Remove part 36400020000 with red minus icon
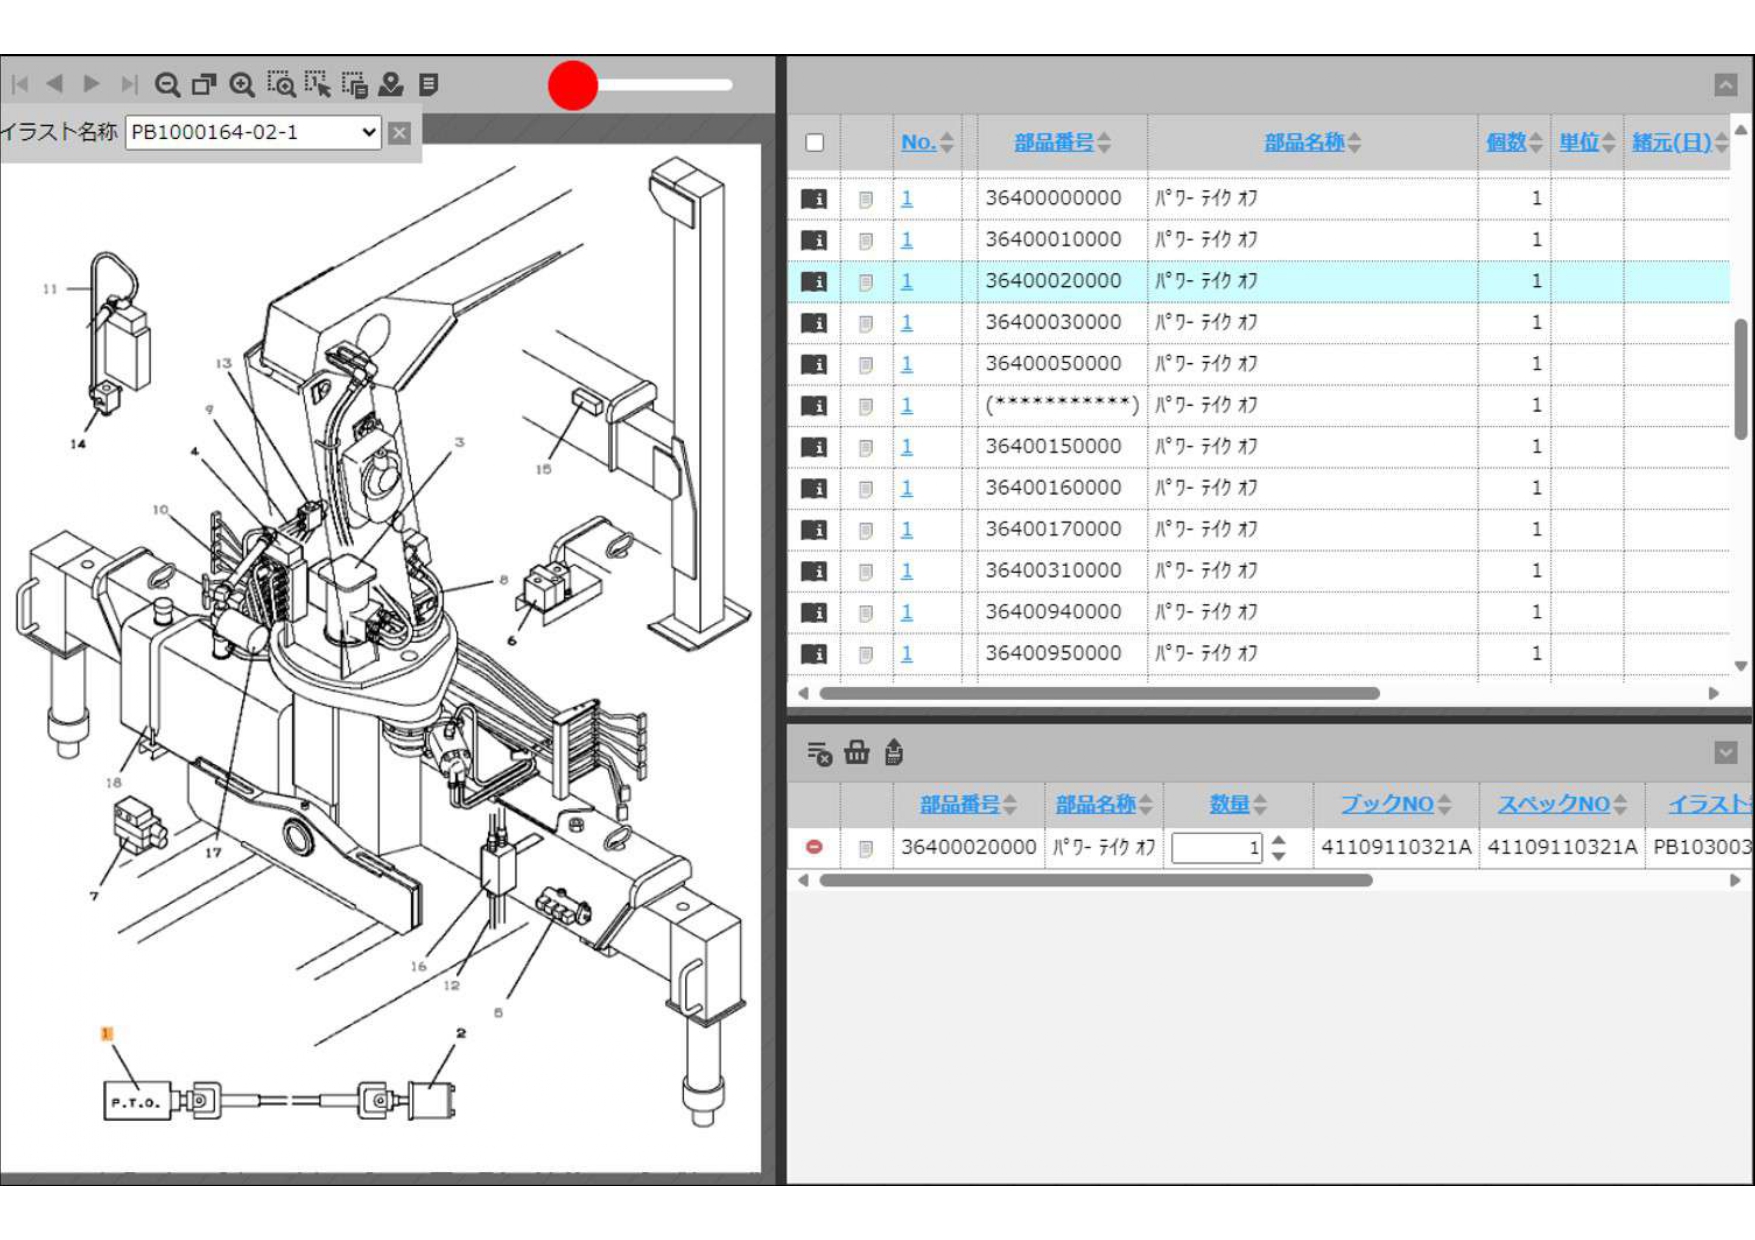 (814, 847)
